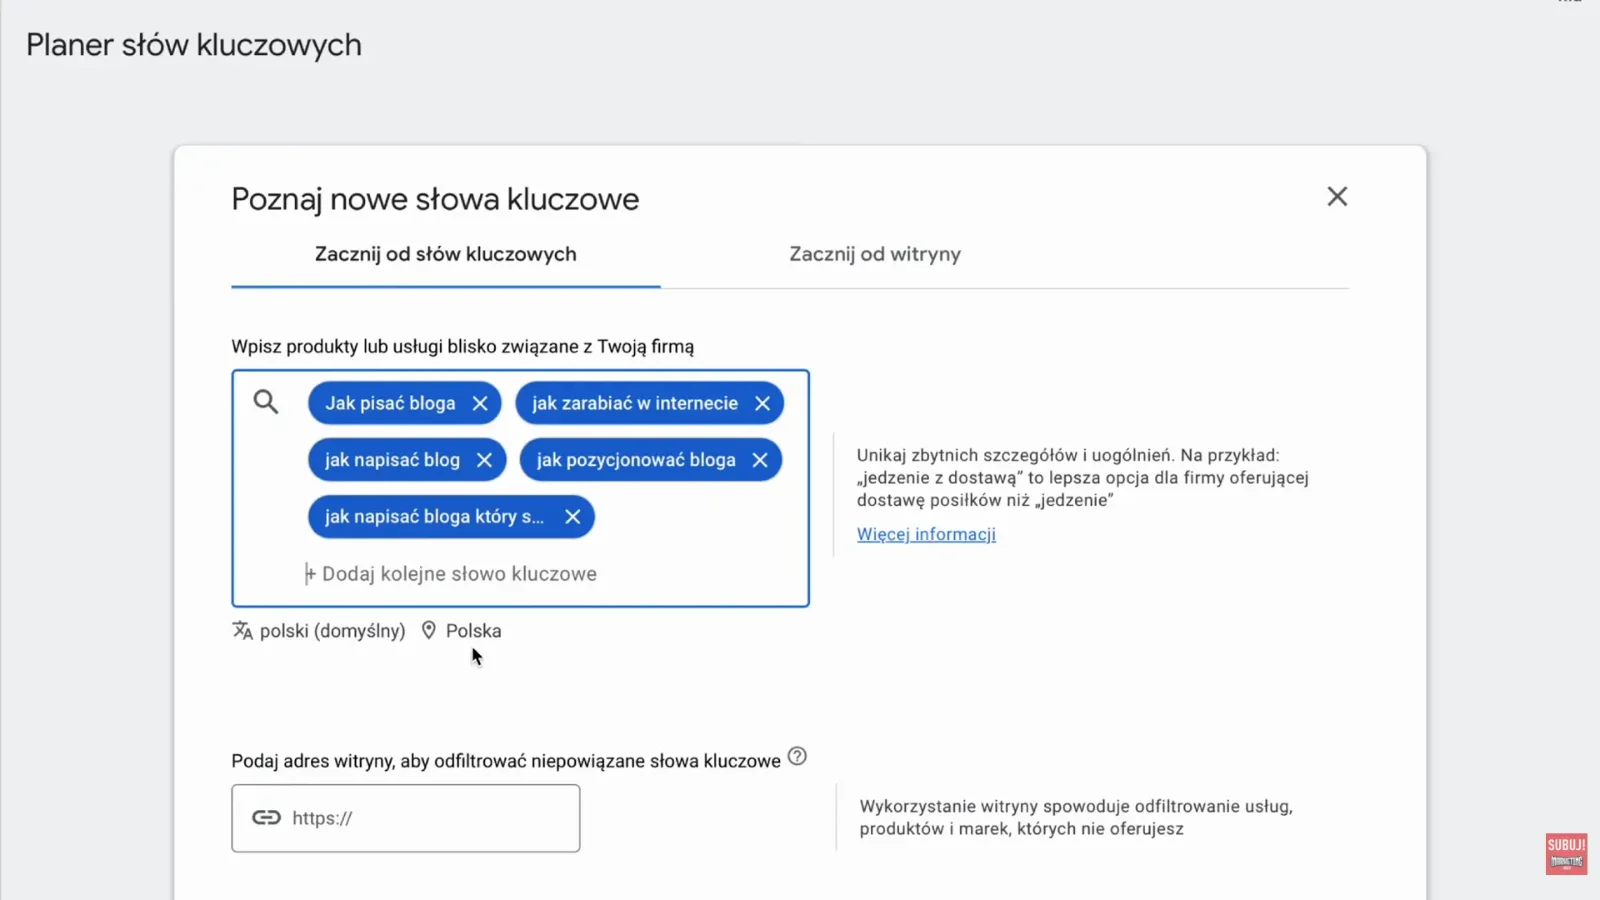Switch to "Zacznij od witryny" tab

pyautogui.click(x=875, y=254)
